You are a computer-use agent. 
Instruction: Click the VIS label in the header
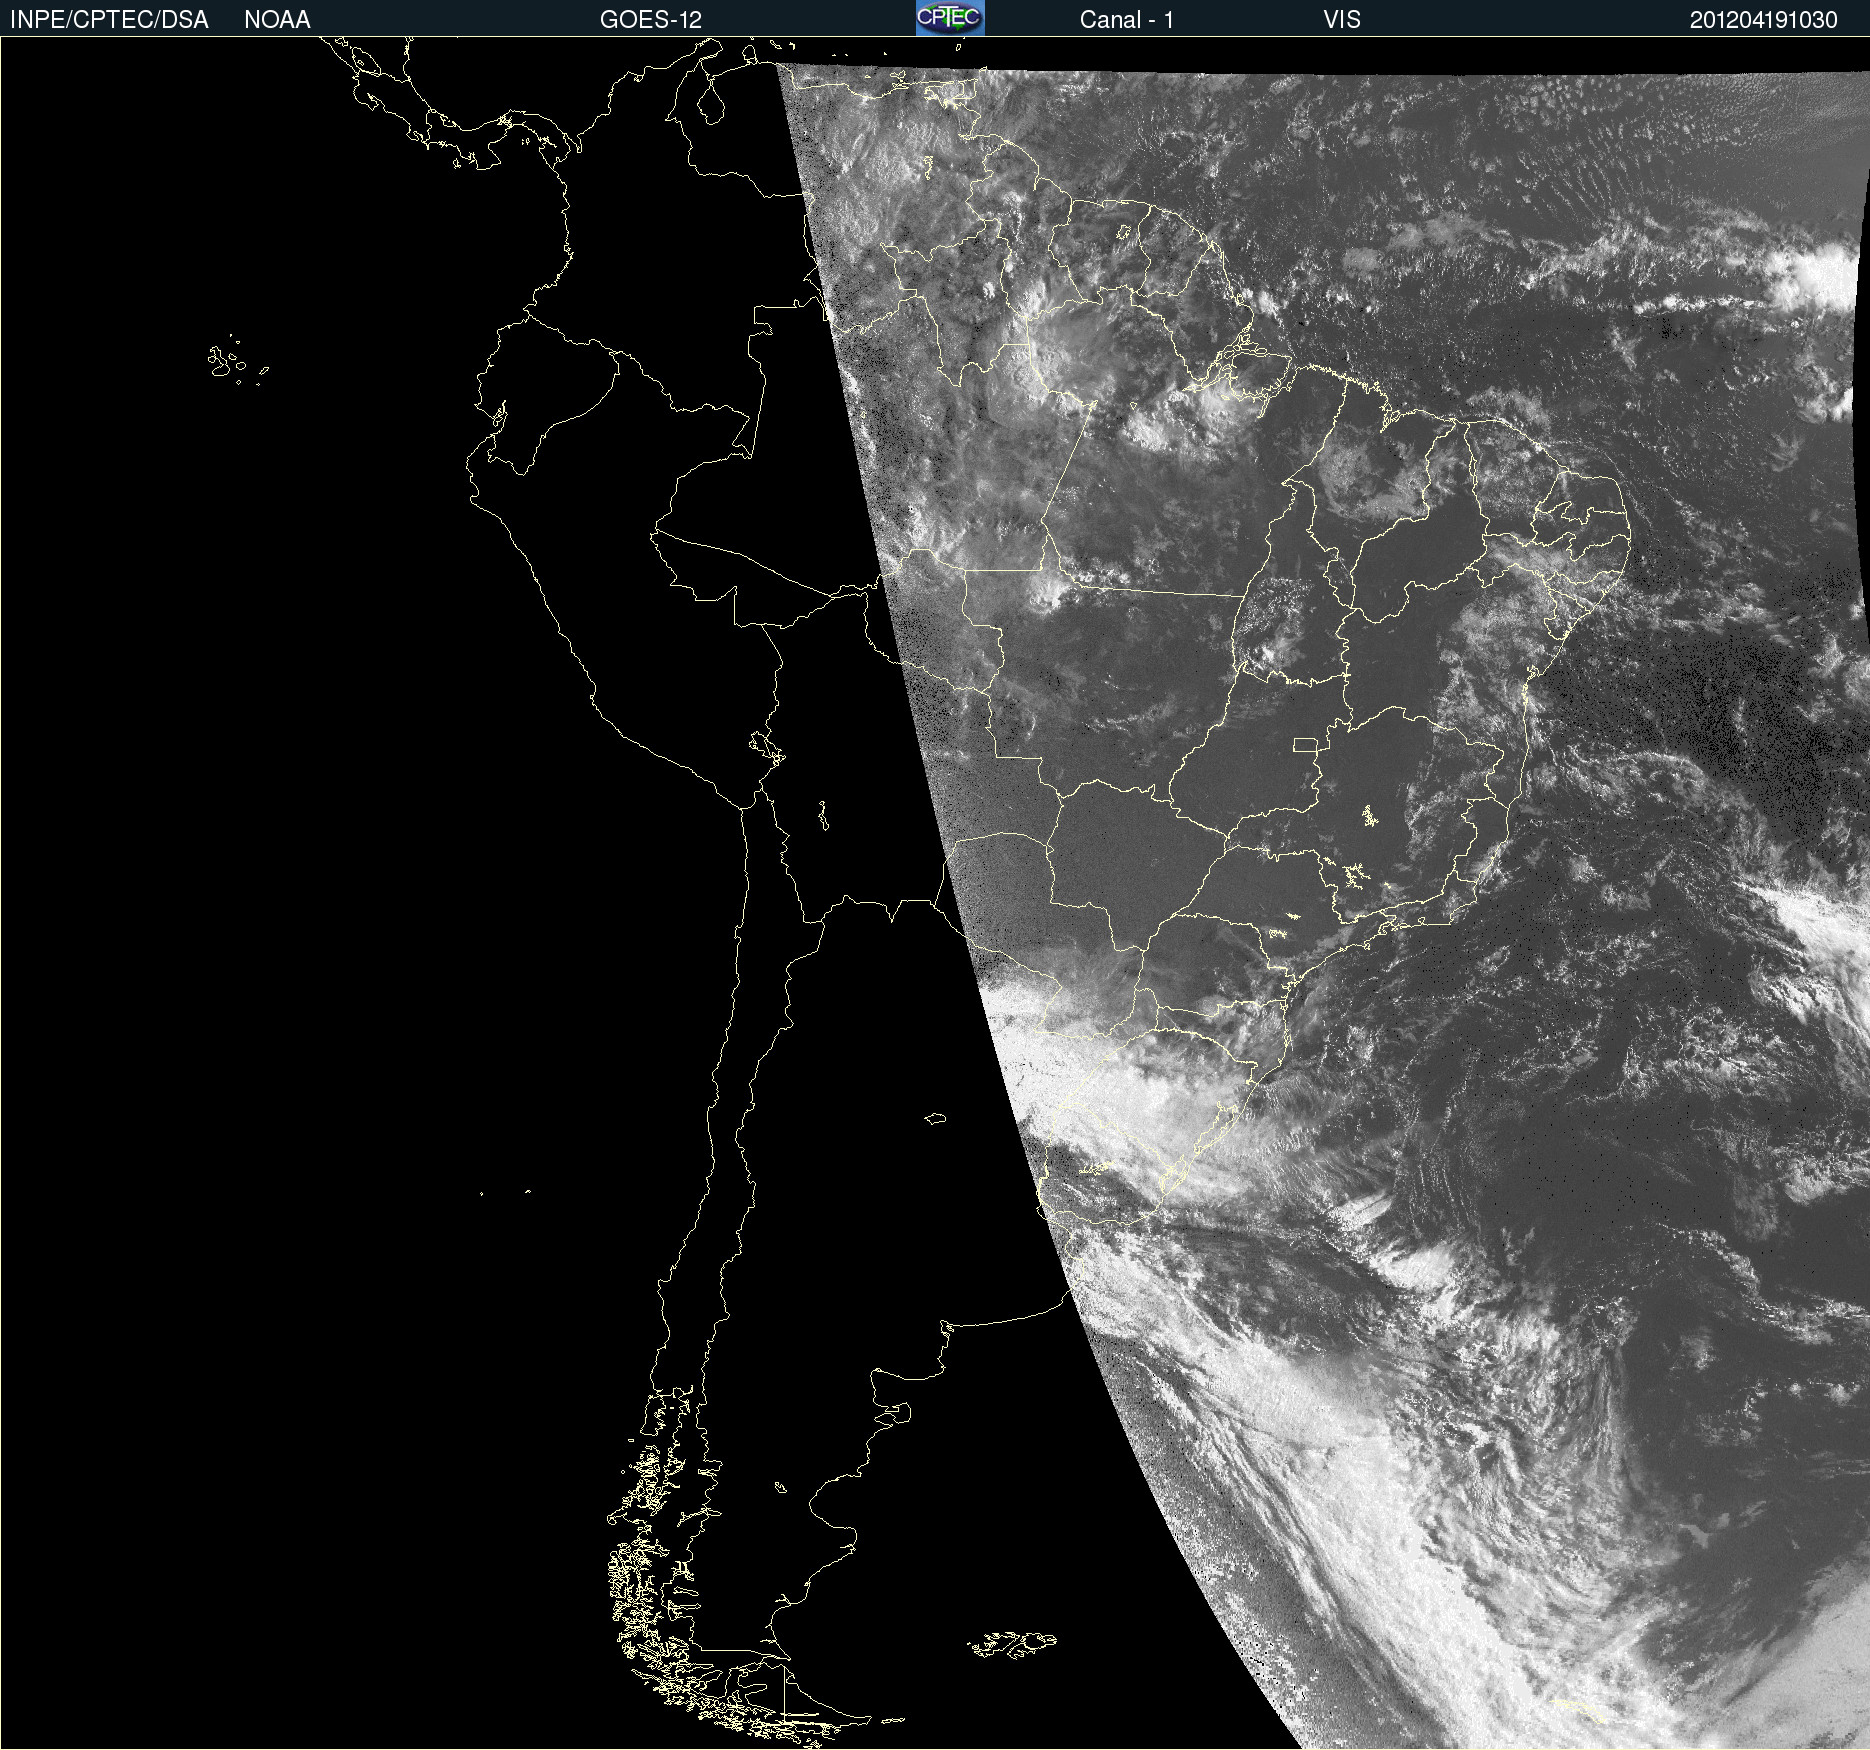pyautogui.click(x=1342, y=20)
